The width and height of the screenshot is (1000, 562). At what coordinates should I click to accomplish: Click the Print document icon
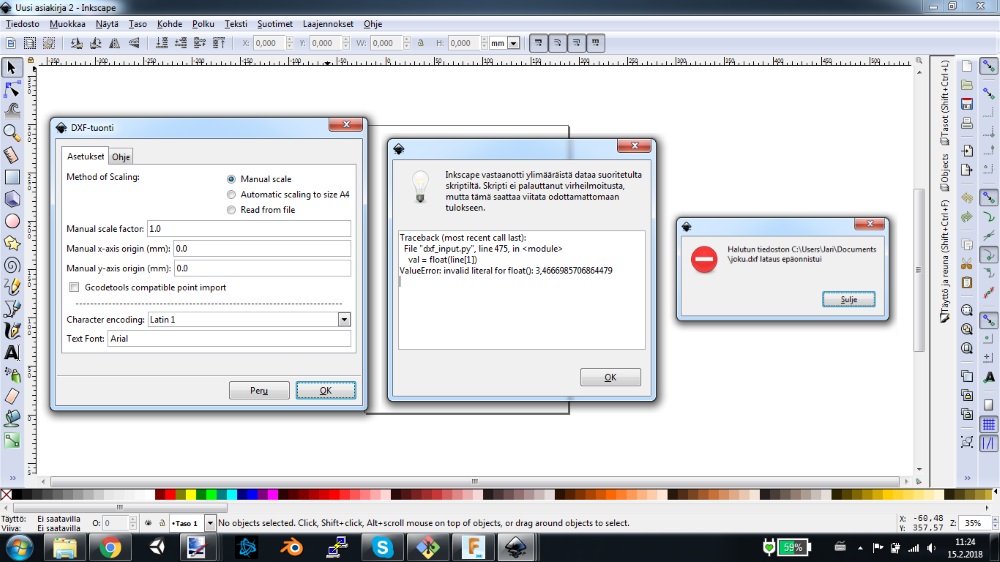click(967, 123)
